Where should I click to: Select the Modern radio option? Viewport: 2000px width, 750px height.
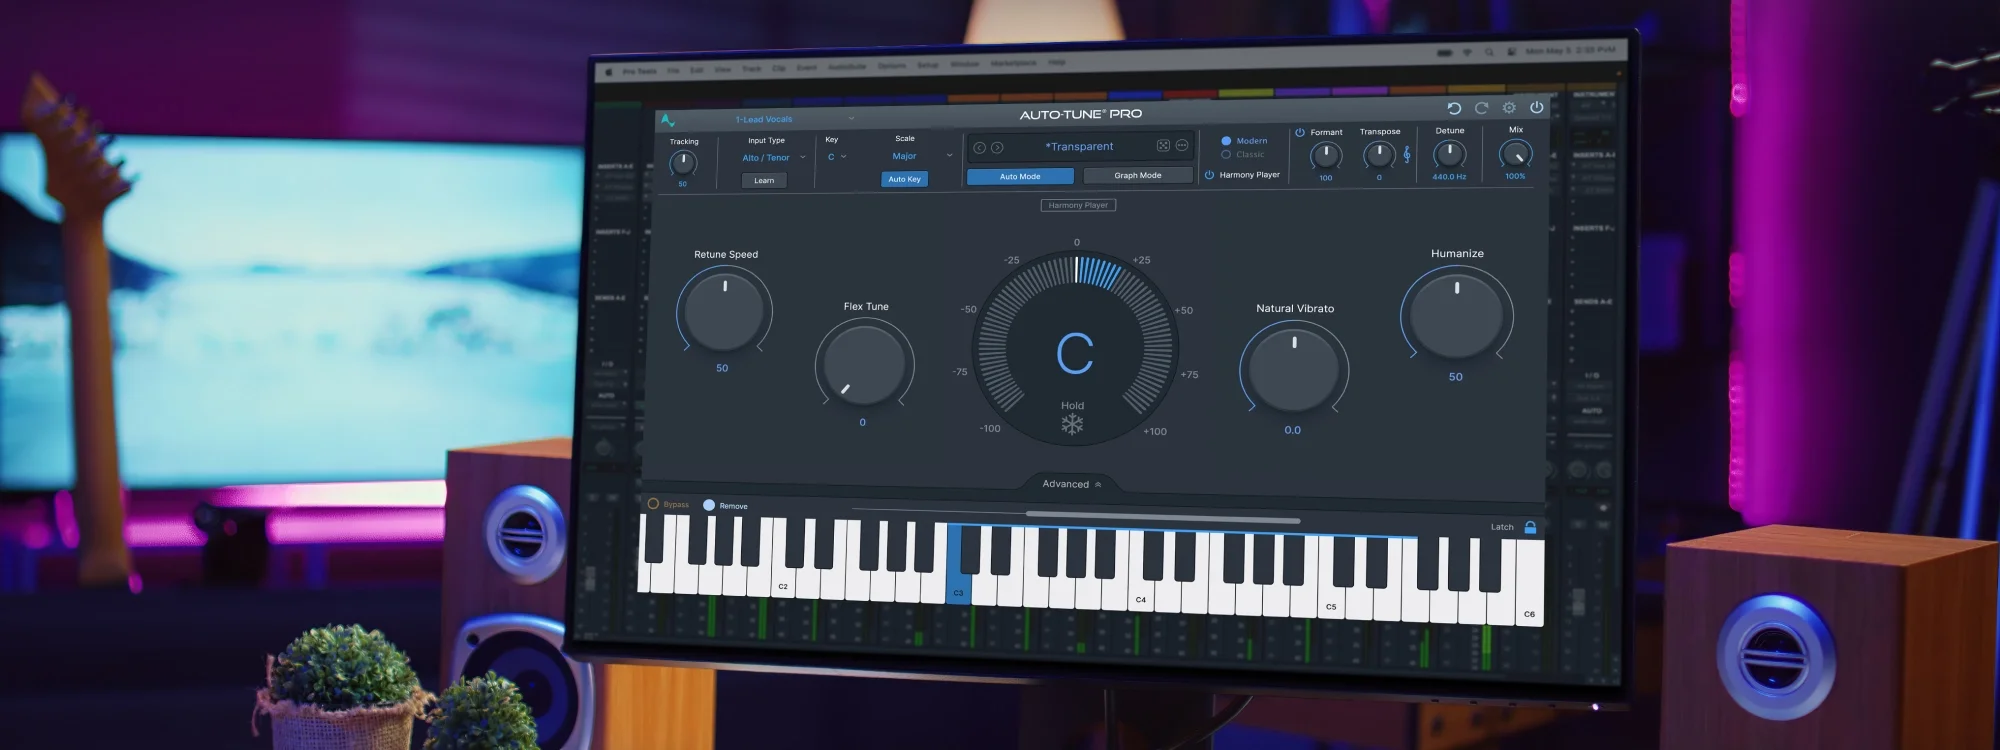pyautogui.click(x=1226, y=141)
